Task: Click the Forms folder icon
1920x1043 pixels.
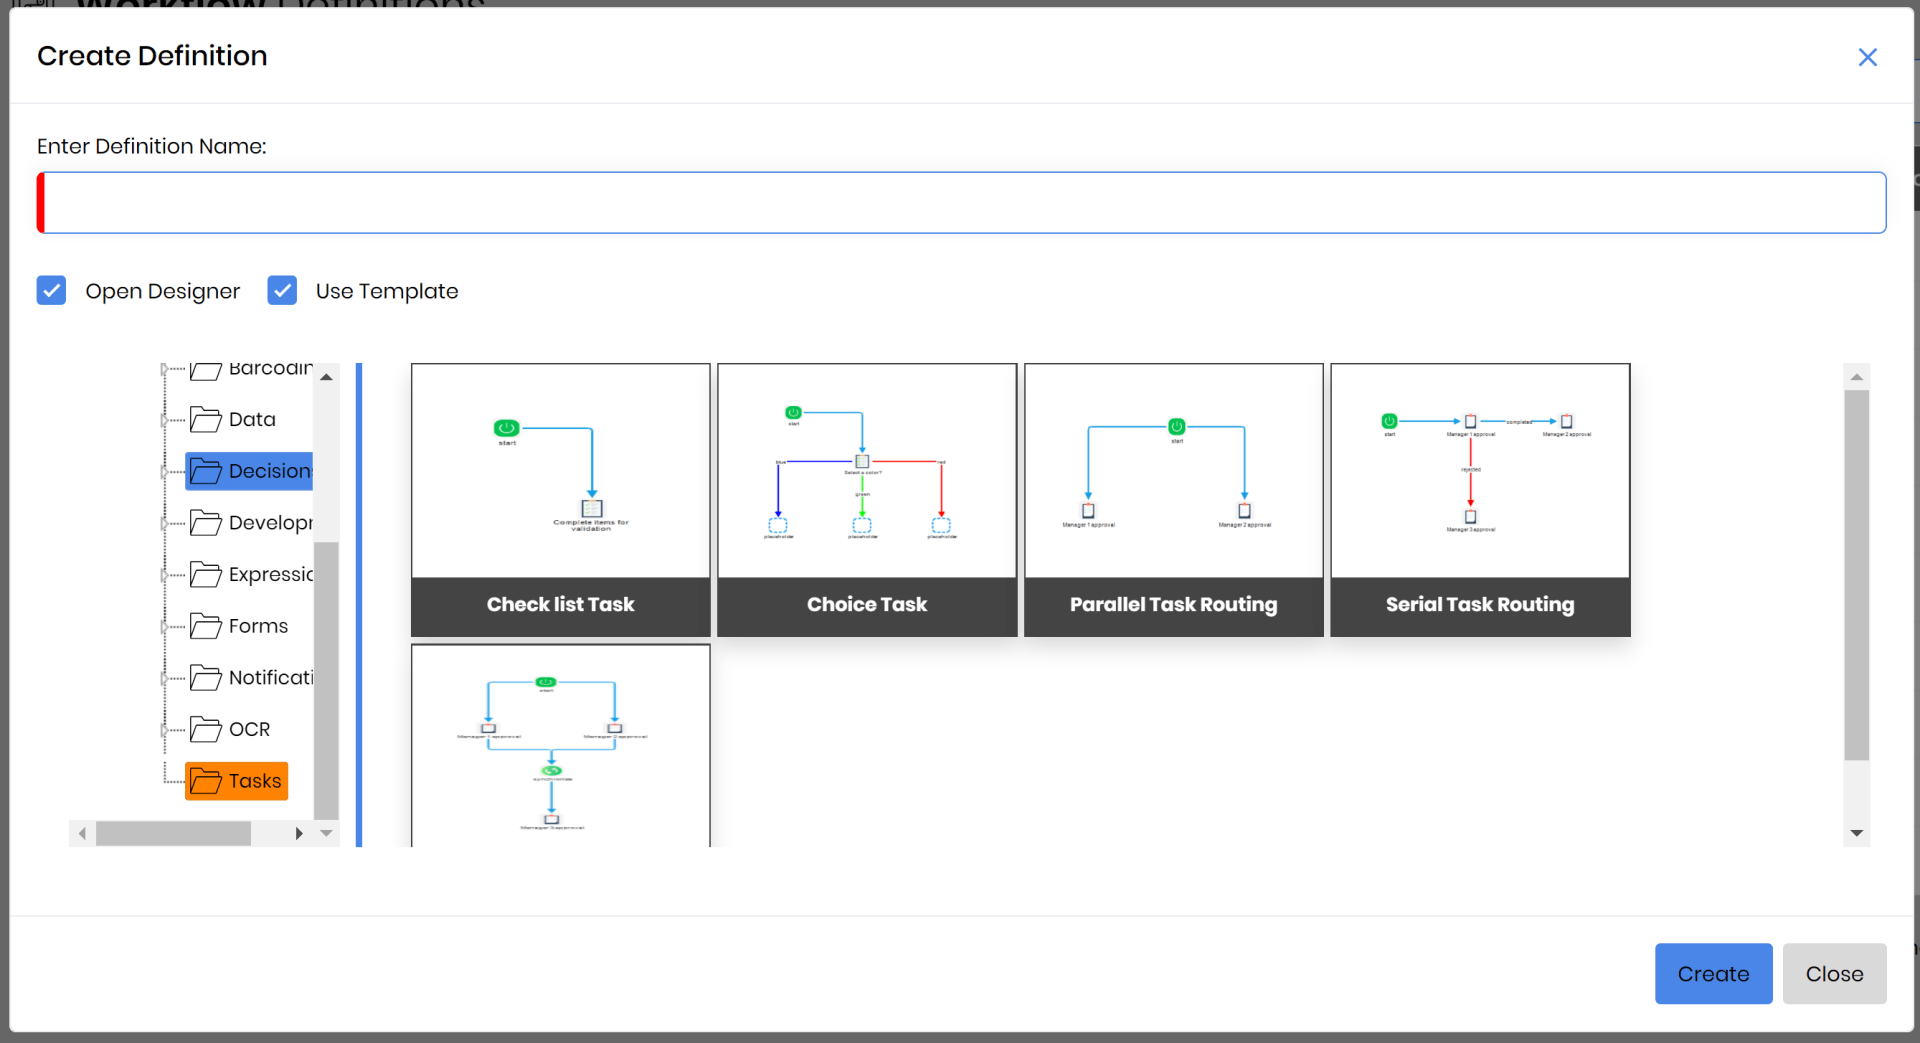Action: 205,627
